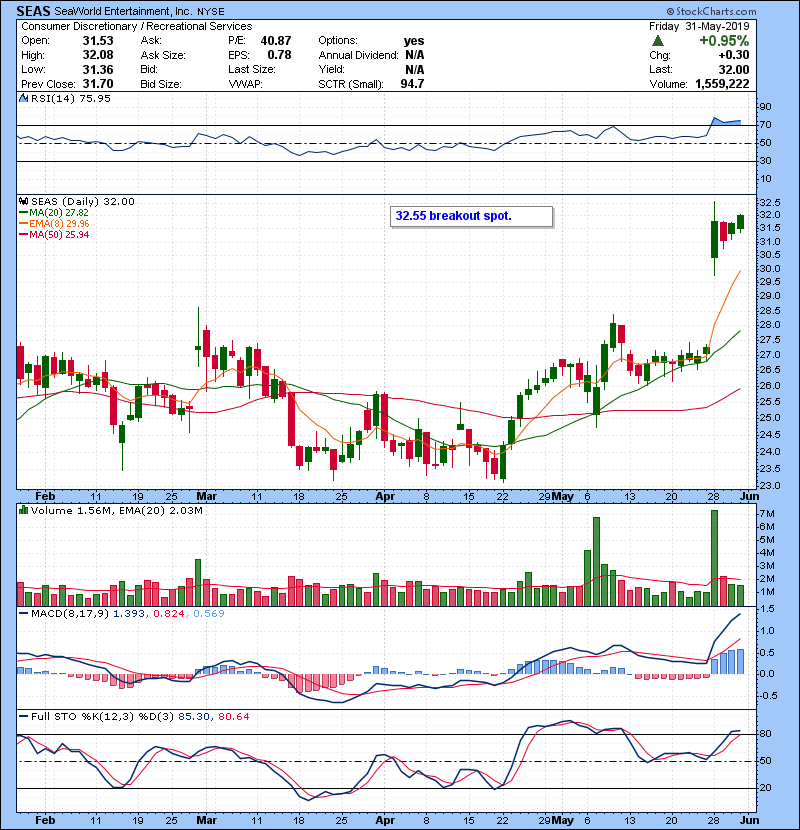Click the MACD value 1.393
Screen dimensions: 800x830
pos(129,614)
